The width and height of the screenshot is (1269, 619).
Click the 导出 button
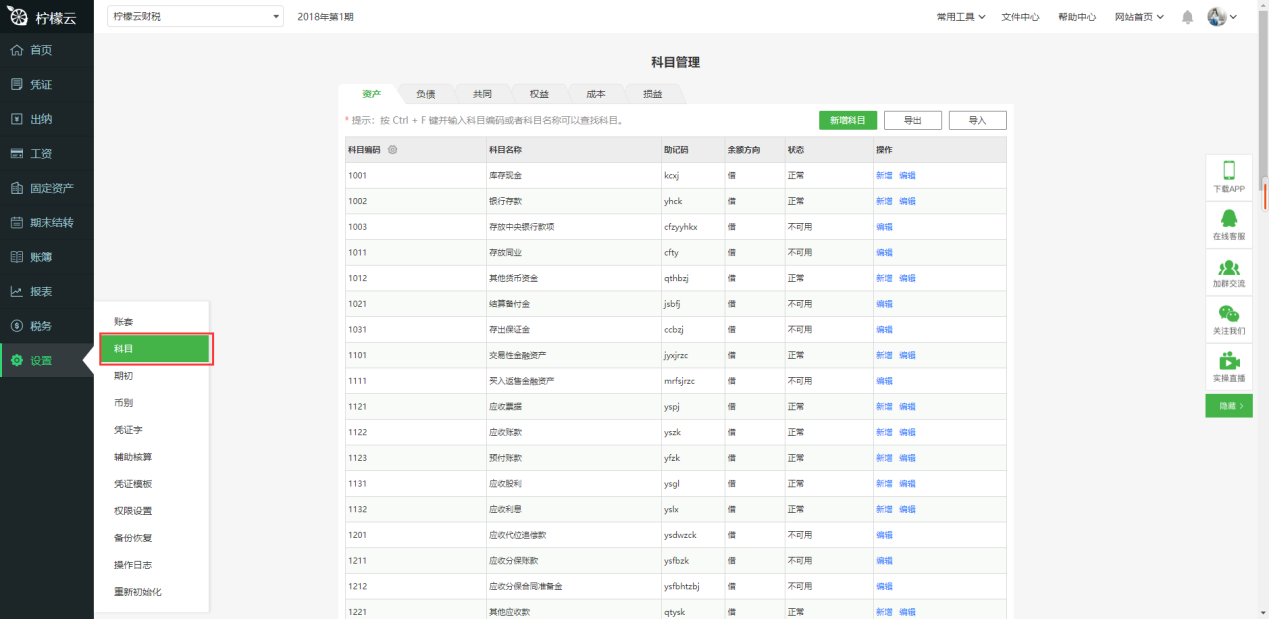(912, 120)
